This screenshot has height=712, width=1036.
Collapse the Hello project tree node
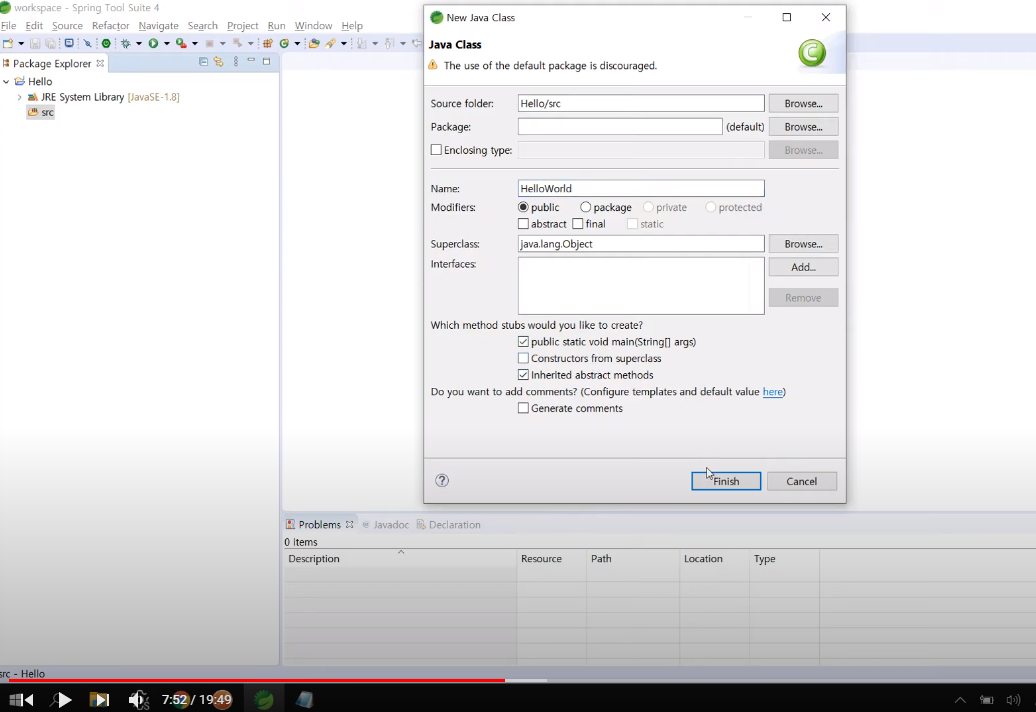7,81
